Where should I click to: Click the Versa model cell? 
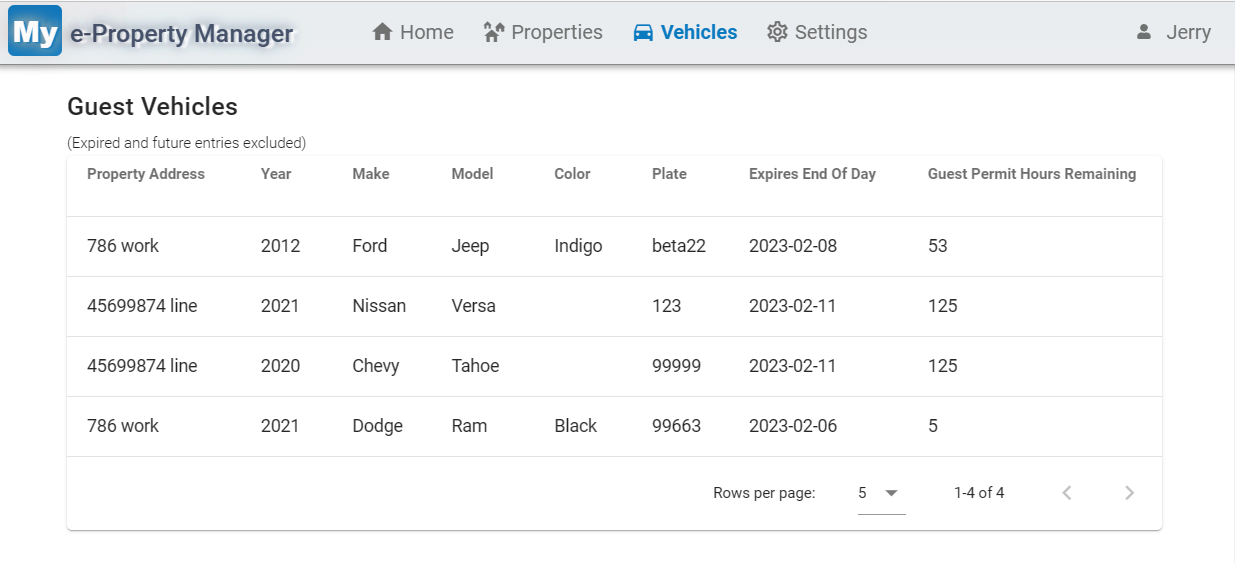[x=473, y=306]
